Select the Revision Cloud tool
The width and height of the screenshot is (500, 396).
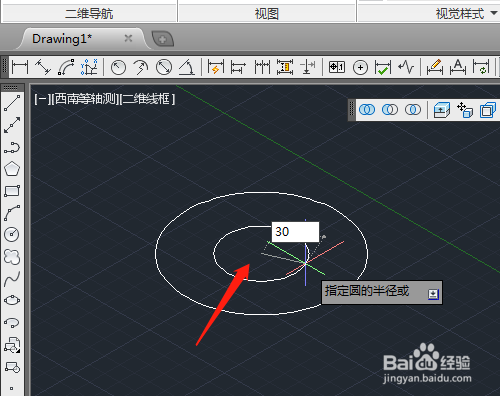(x=12, y=257)
